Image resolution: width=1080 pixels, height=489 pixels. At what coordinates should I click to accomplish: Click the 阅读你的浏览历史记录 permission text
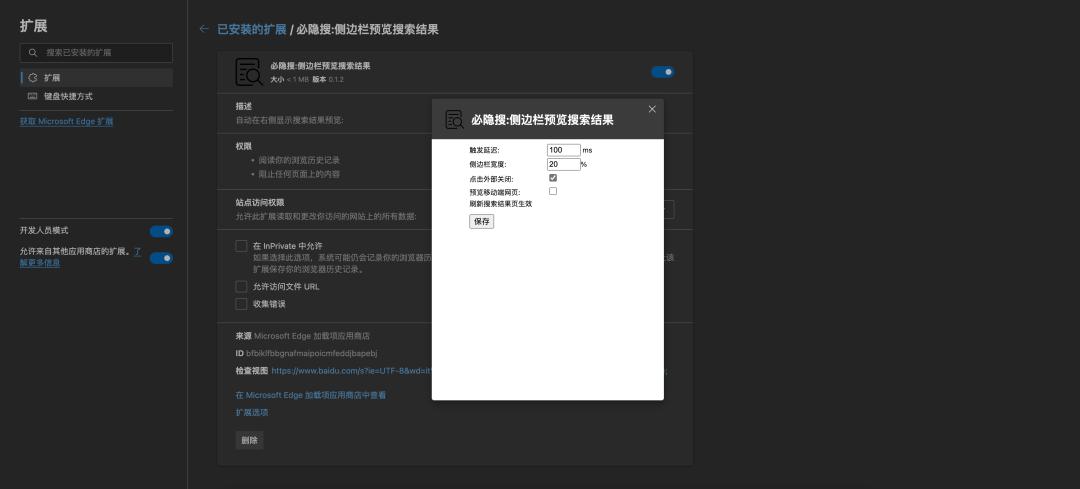click(299, 160)
